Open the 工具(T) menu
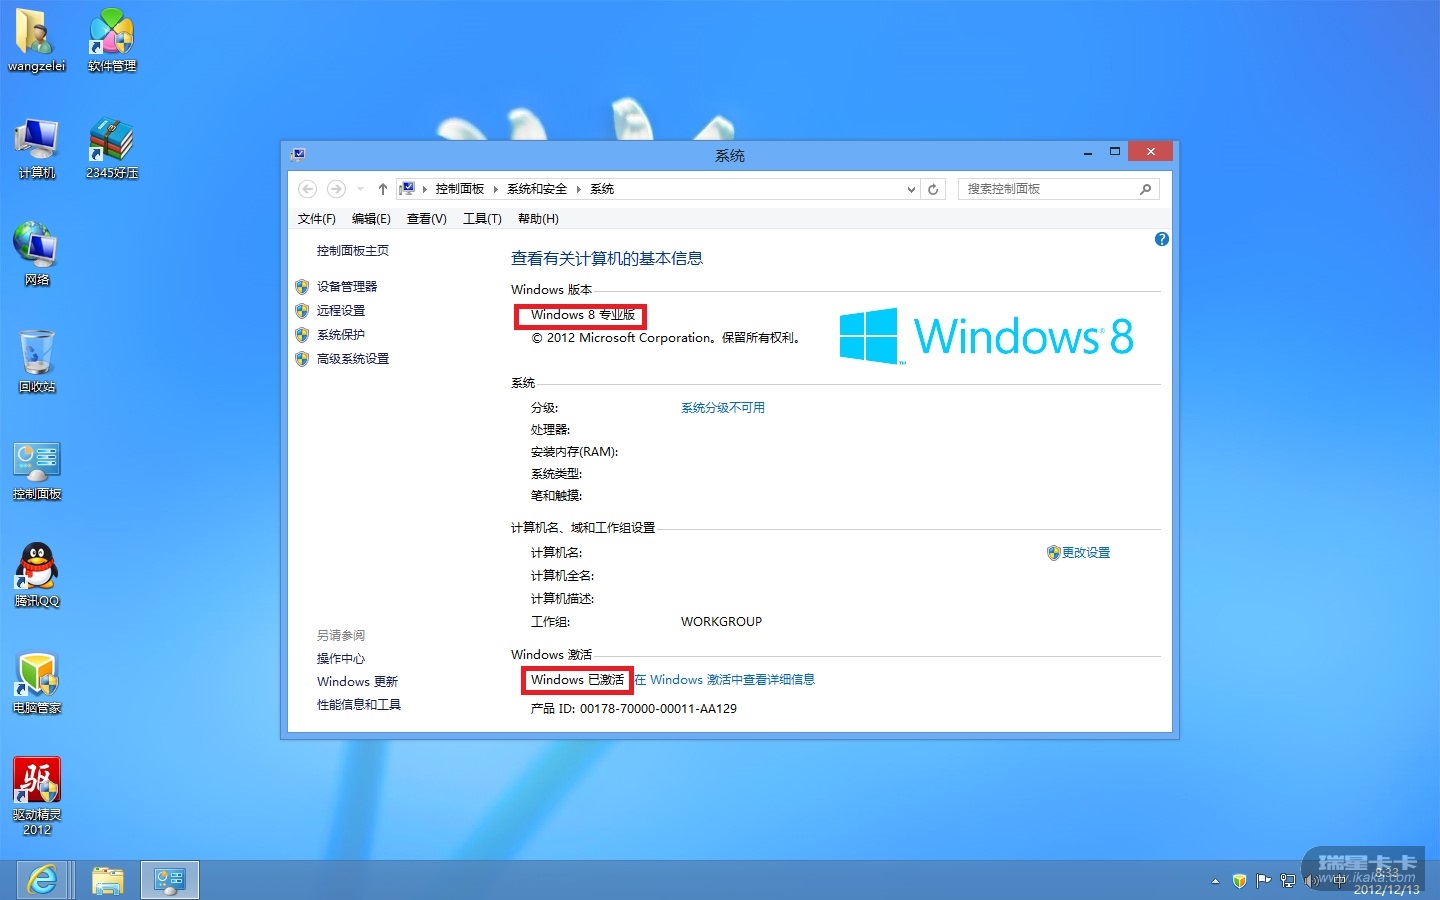The image size is (1440, 900). click(482, 219)
